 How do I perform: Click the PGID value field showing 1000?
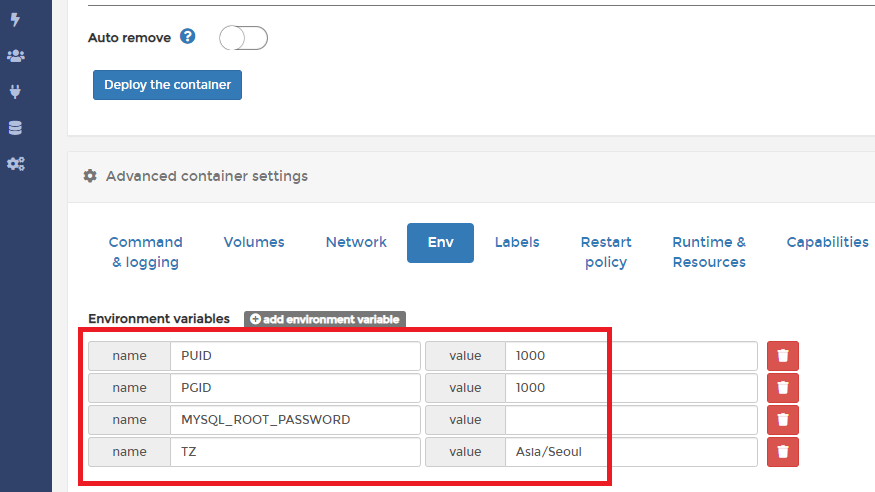click(x=631, y=388)
